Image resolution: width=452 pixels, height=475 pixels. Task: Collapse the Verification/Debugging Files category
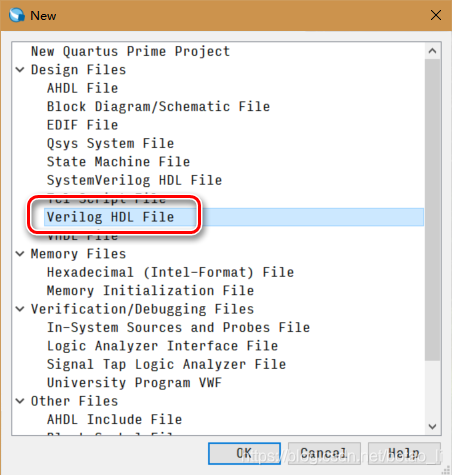20,309
